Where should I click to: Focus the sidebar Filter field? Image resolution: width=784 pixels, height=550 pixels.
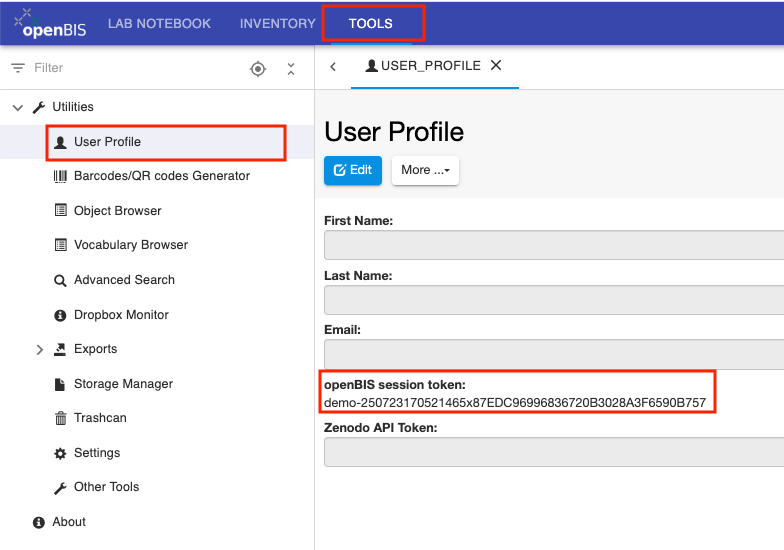pos(135,68)
